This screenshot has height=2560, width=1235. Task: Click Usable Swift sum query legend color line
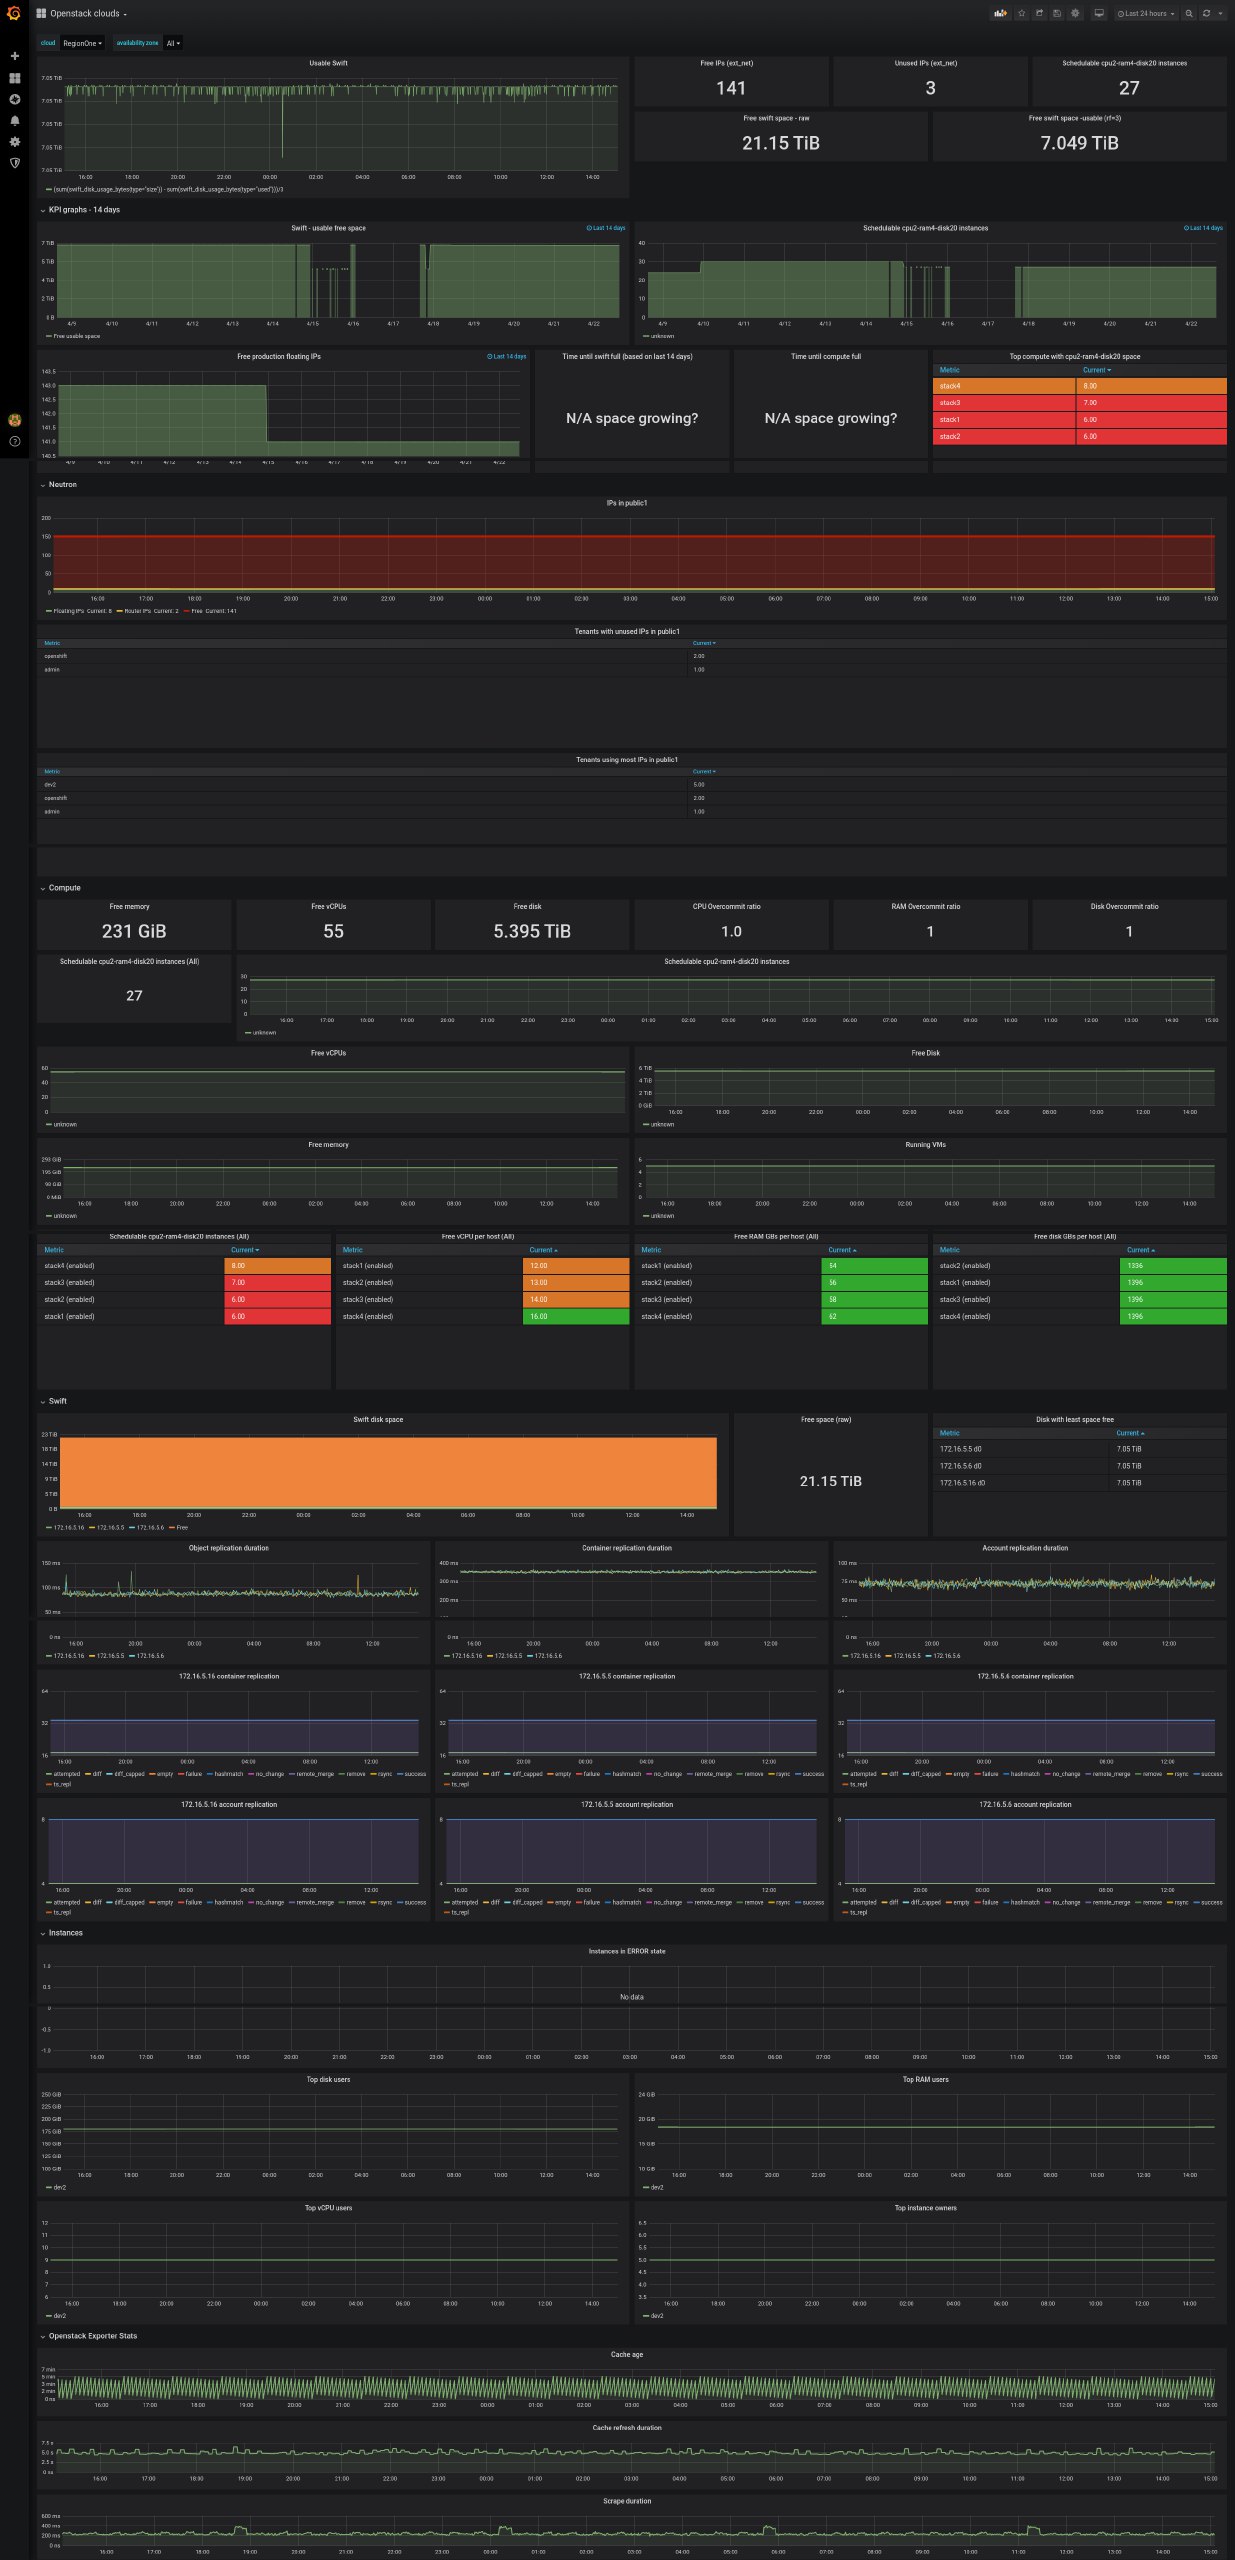tap(48, 189)
